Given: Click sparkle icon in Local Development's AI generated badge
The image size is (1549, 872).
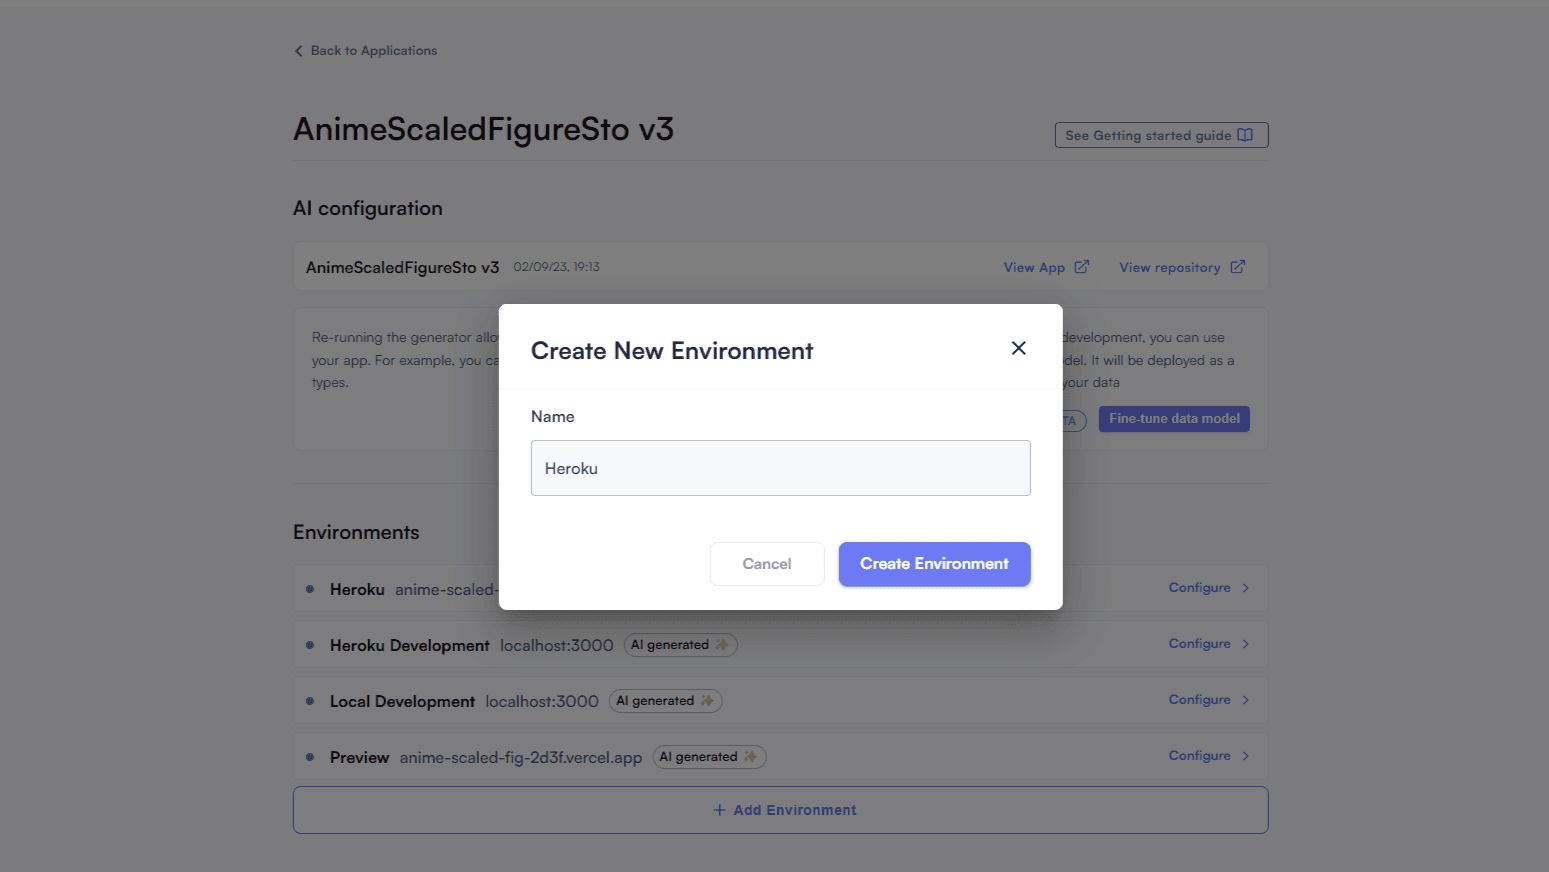Looking at the screenshot, I should [x=707, y=701].
